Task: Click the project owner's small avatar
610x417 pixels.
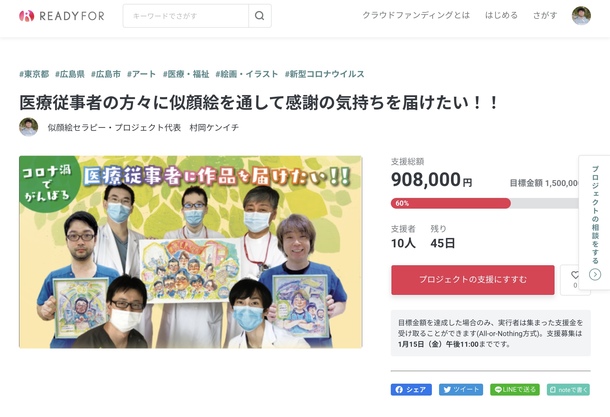Action: point(29,127)
